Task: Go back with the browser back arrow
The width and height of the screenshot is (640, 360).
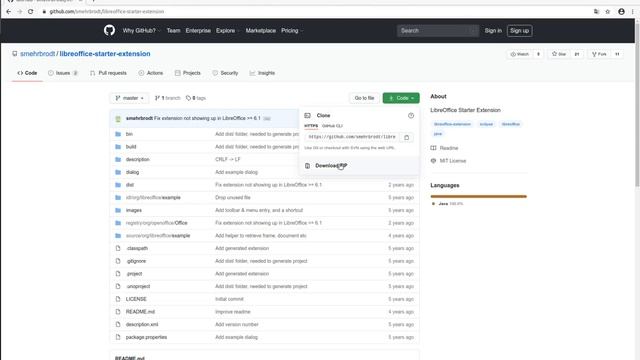Action: (9, 11)
